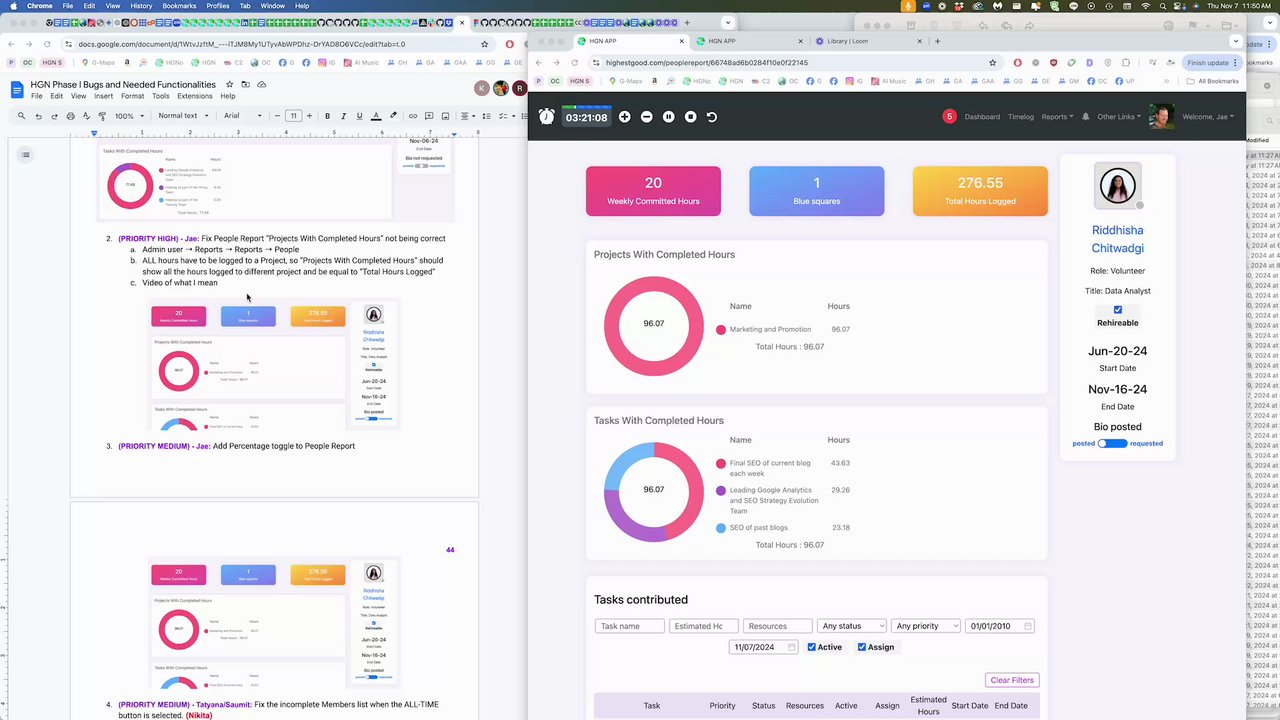This screenshot has height=720, width=1280.
Task: Bookmark the highestgood.com page with the star
Action: pyautogui.click(x=992, y=62)
